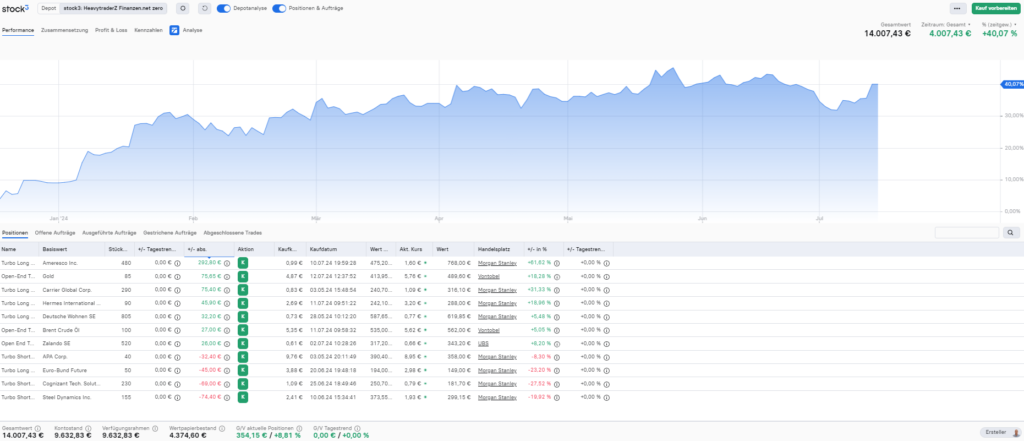The height and width of the screenshot is (441, 1024).
Task: Open info icon next to +61,62 % for Ameresco
Action: point(556,263)
